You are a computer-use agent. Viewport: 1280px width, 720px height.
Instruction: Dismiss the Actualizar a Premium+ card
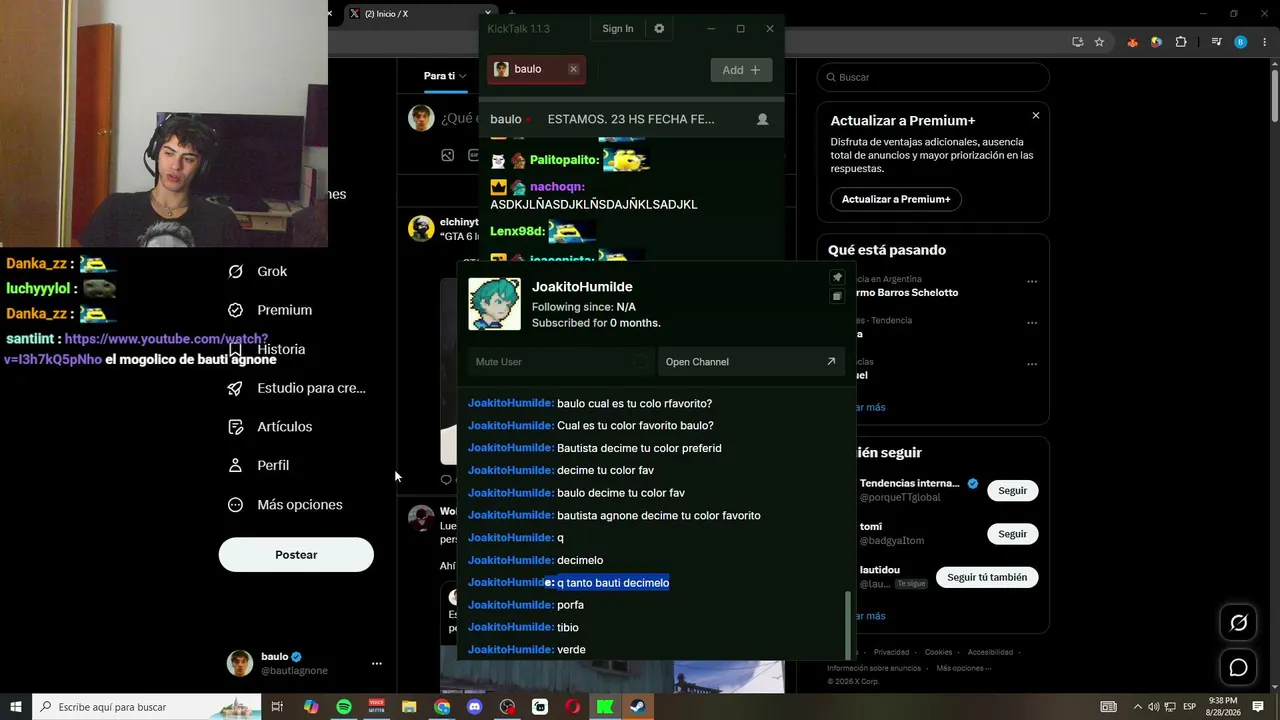point(1036,116)
